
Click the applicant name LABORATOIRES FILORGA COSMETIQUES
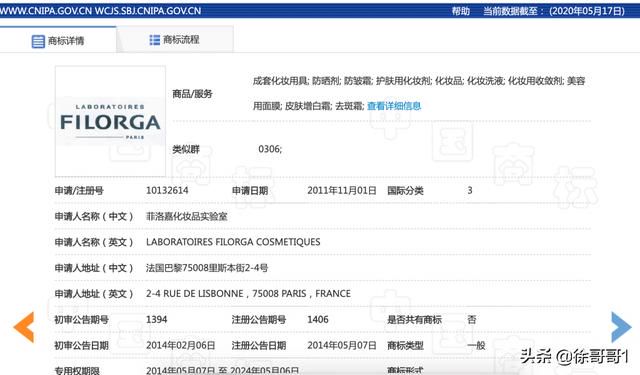click(233, 242)
